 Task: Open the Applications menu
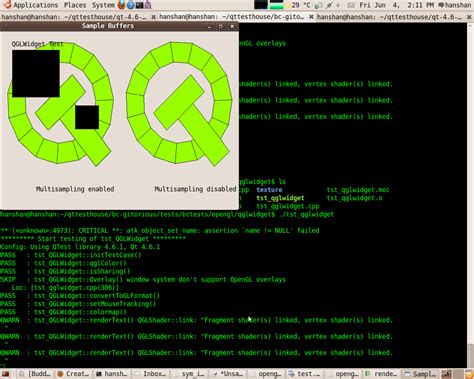[35, 5]
